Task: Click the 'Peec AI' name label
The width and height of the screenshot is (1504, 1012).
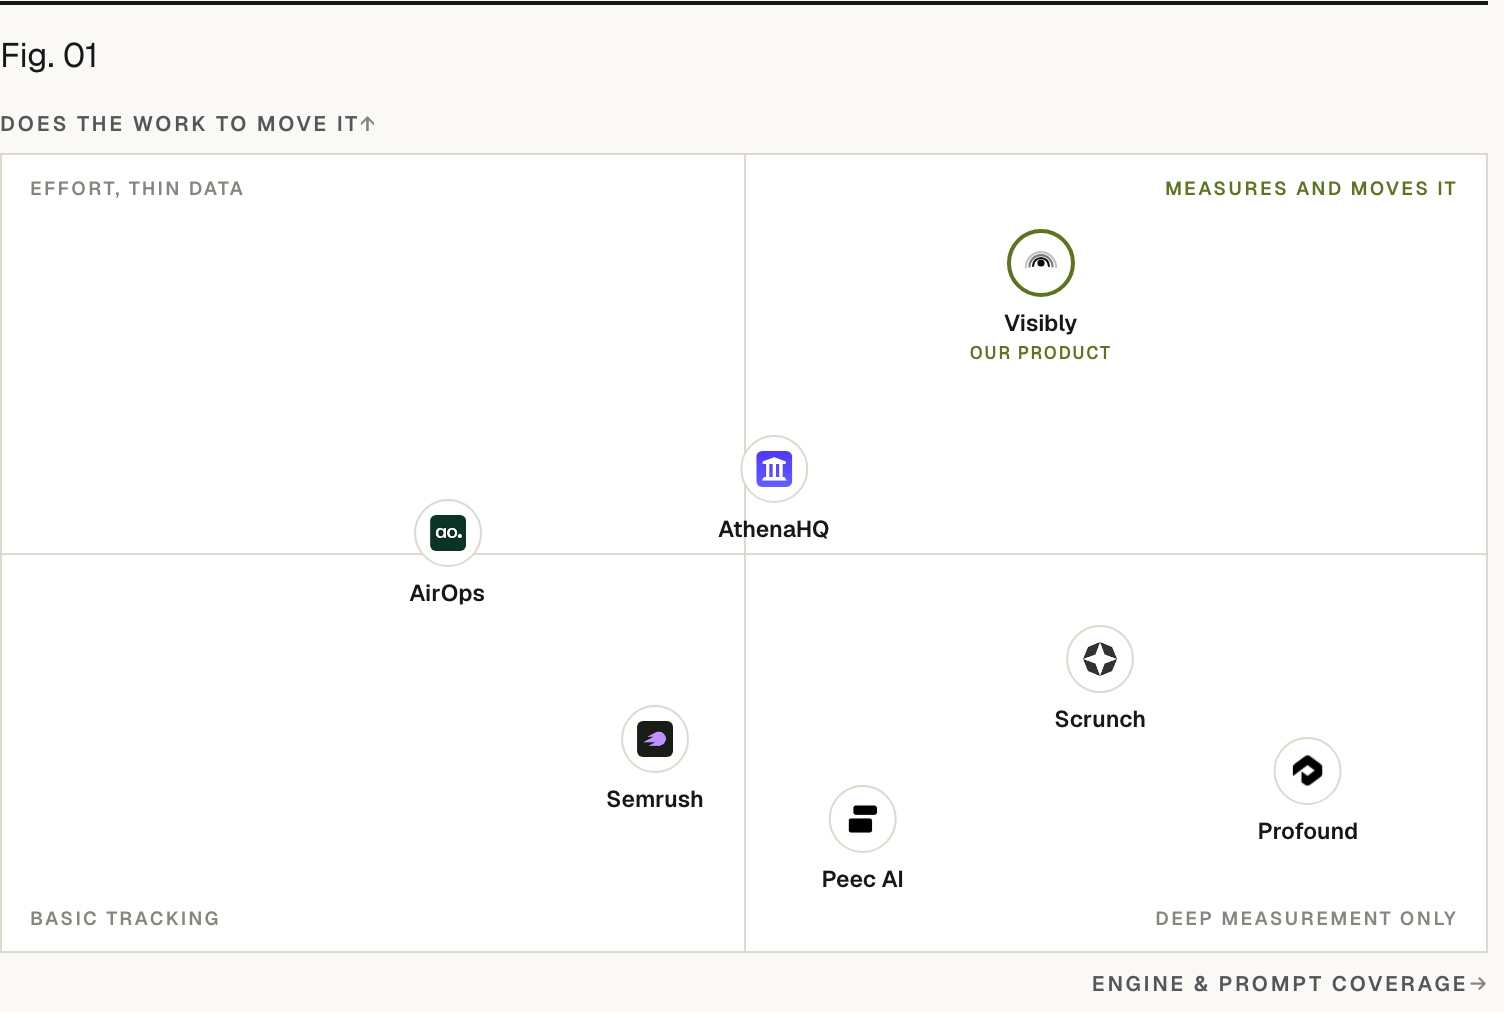Action: point(862,879)
